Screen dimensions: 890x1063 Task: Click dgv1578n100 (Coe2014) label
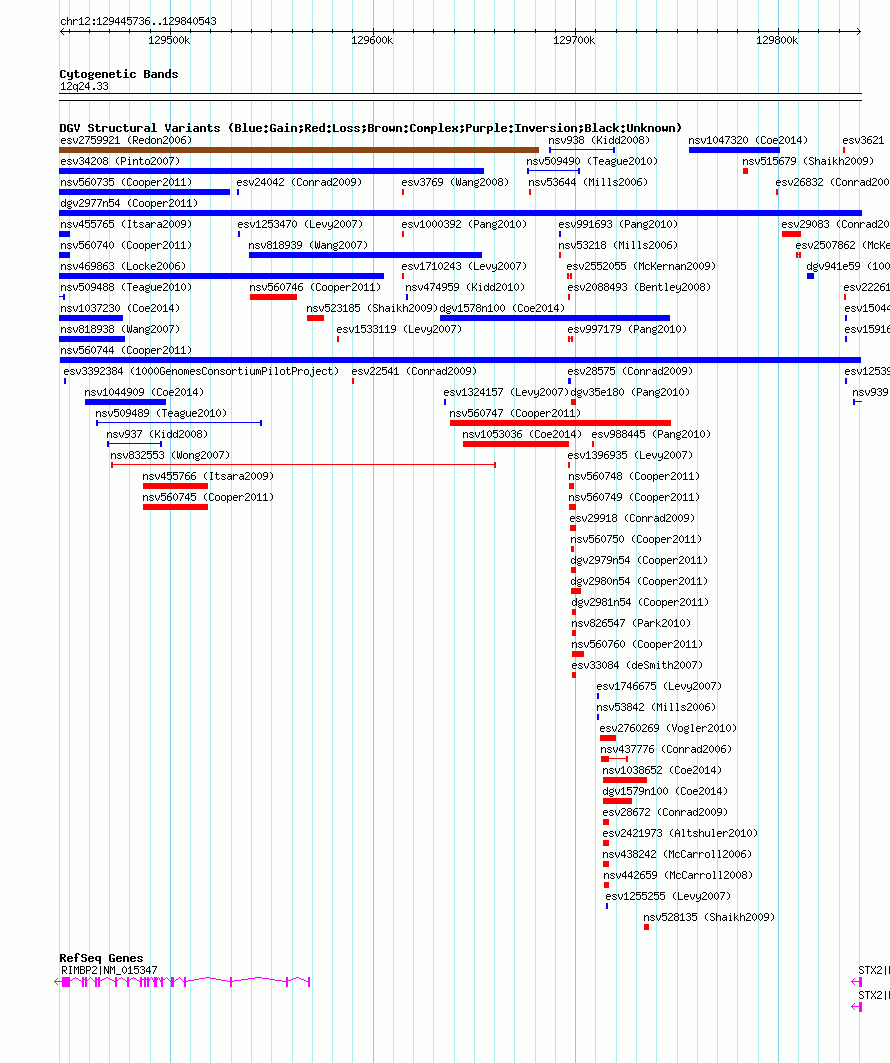point(502,308)
